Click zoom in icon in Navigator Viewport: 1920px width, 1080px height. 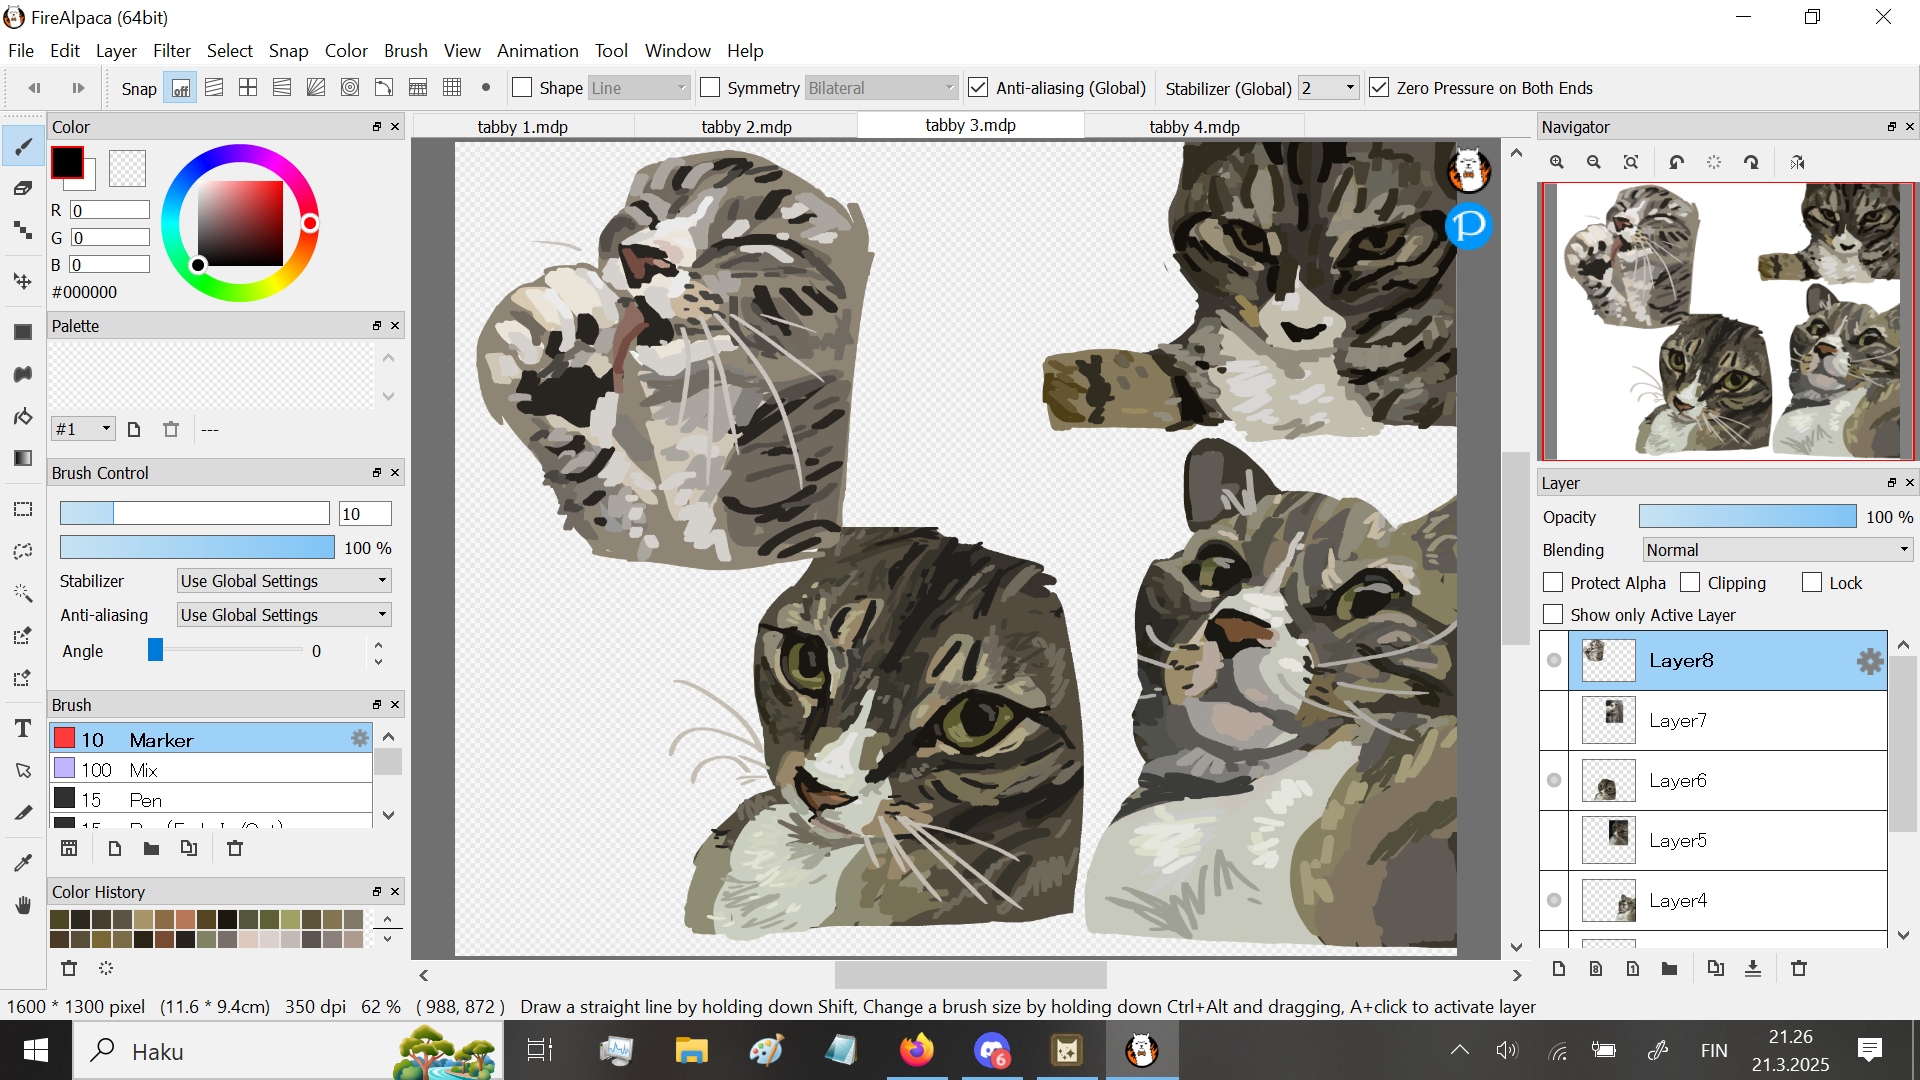[x=1557, y=162]
